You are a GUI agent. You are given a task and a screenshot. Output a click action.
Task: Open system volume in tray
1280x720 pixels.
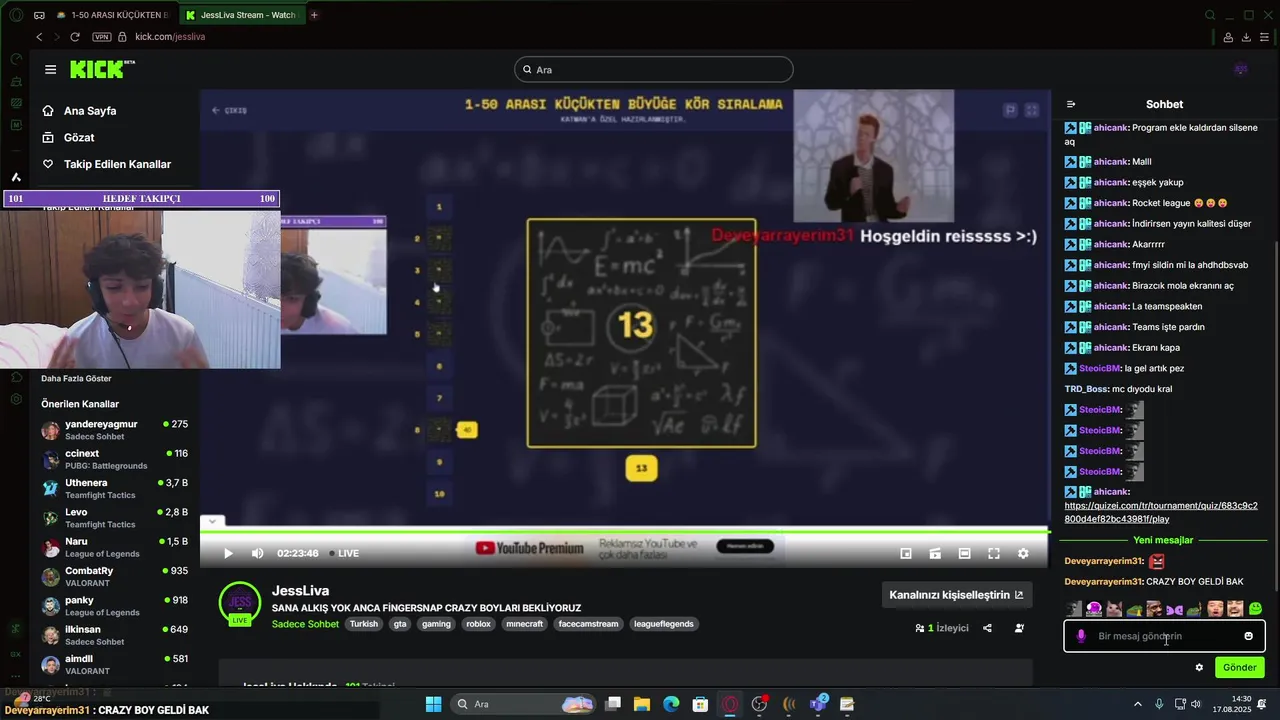click(1195, 704)
